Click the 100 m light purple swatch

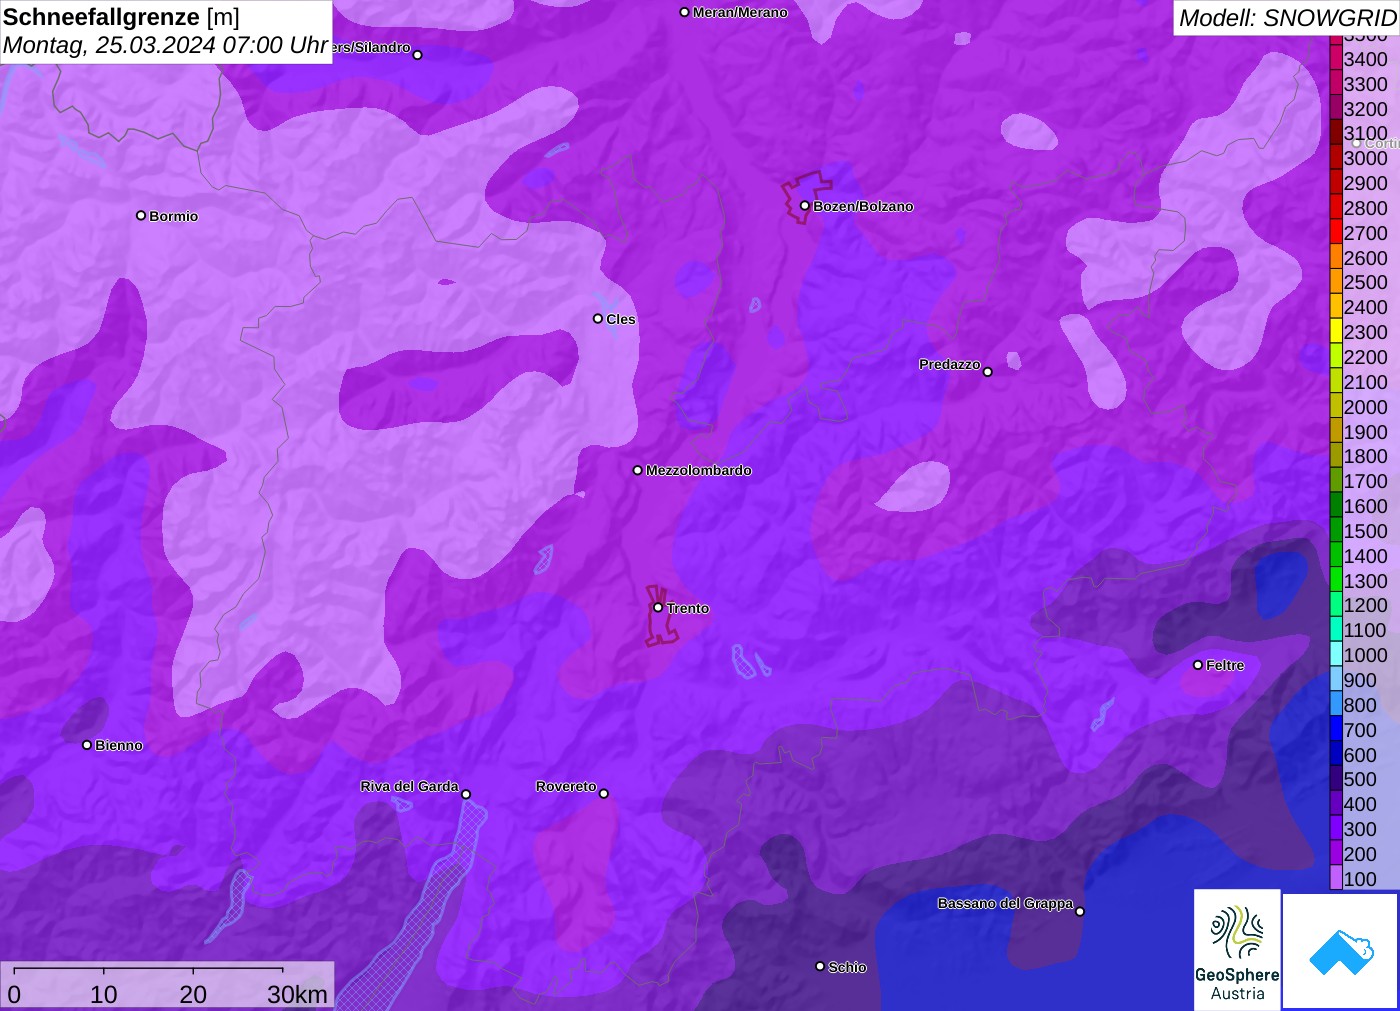1336,879
